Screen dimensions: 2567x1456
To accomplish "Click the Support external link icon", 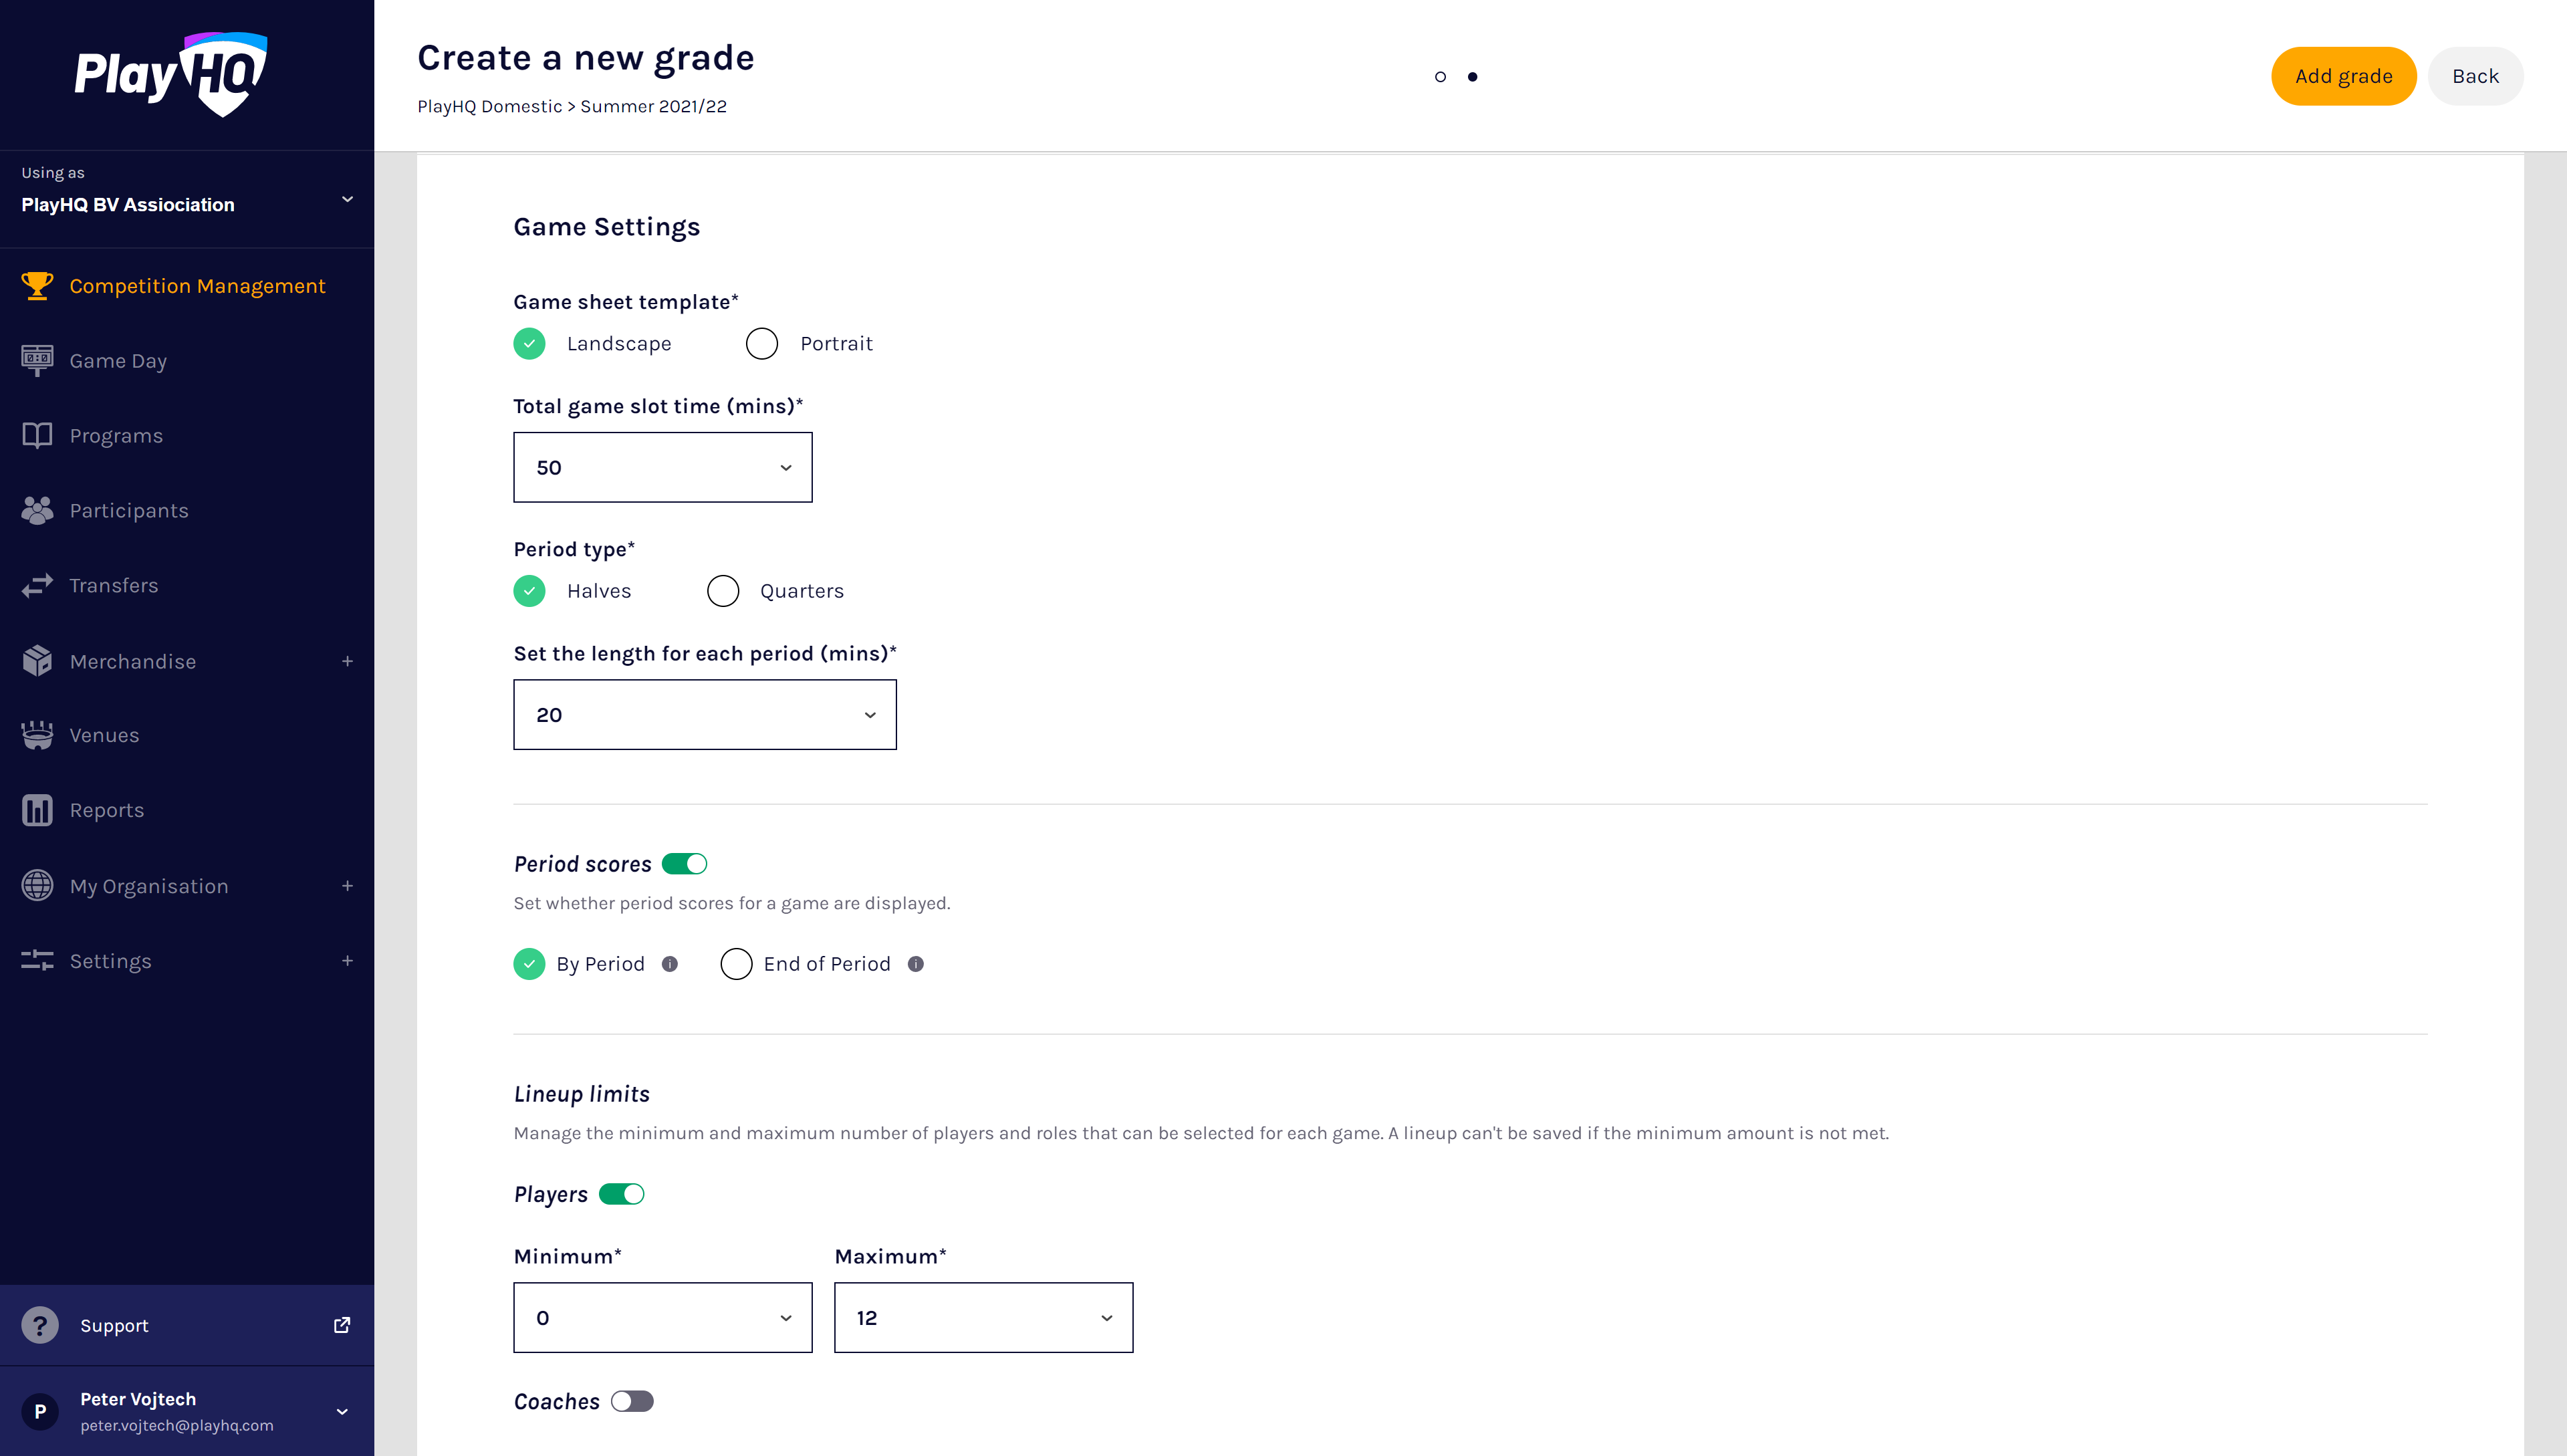I will click(342, 1325).
